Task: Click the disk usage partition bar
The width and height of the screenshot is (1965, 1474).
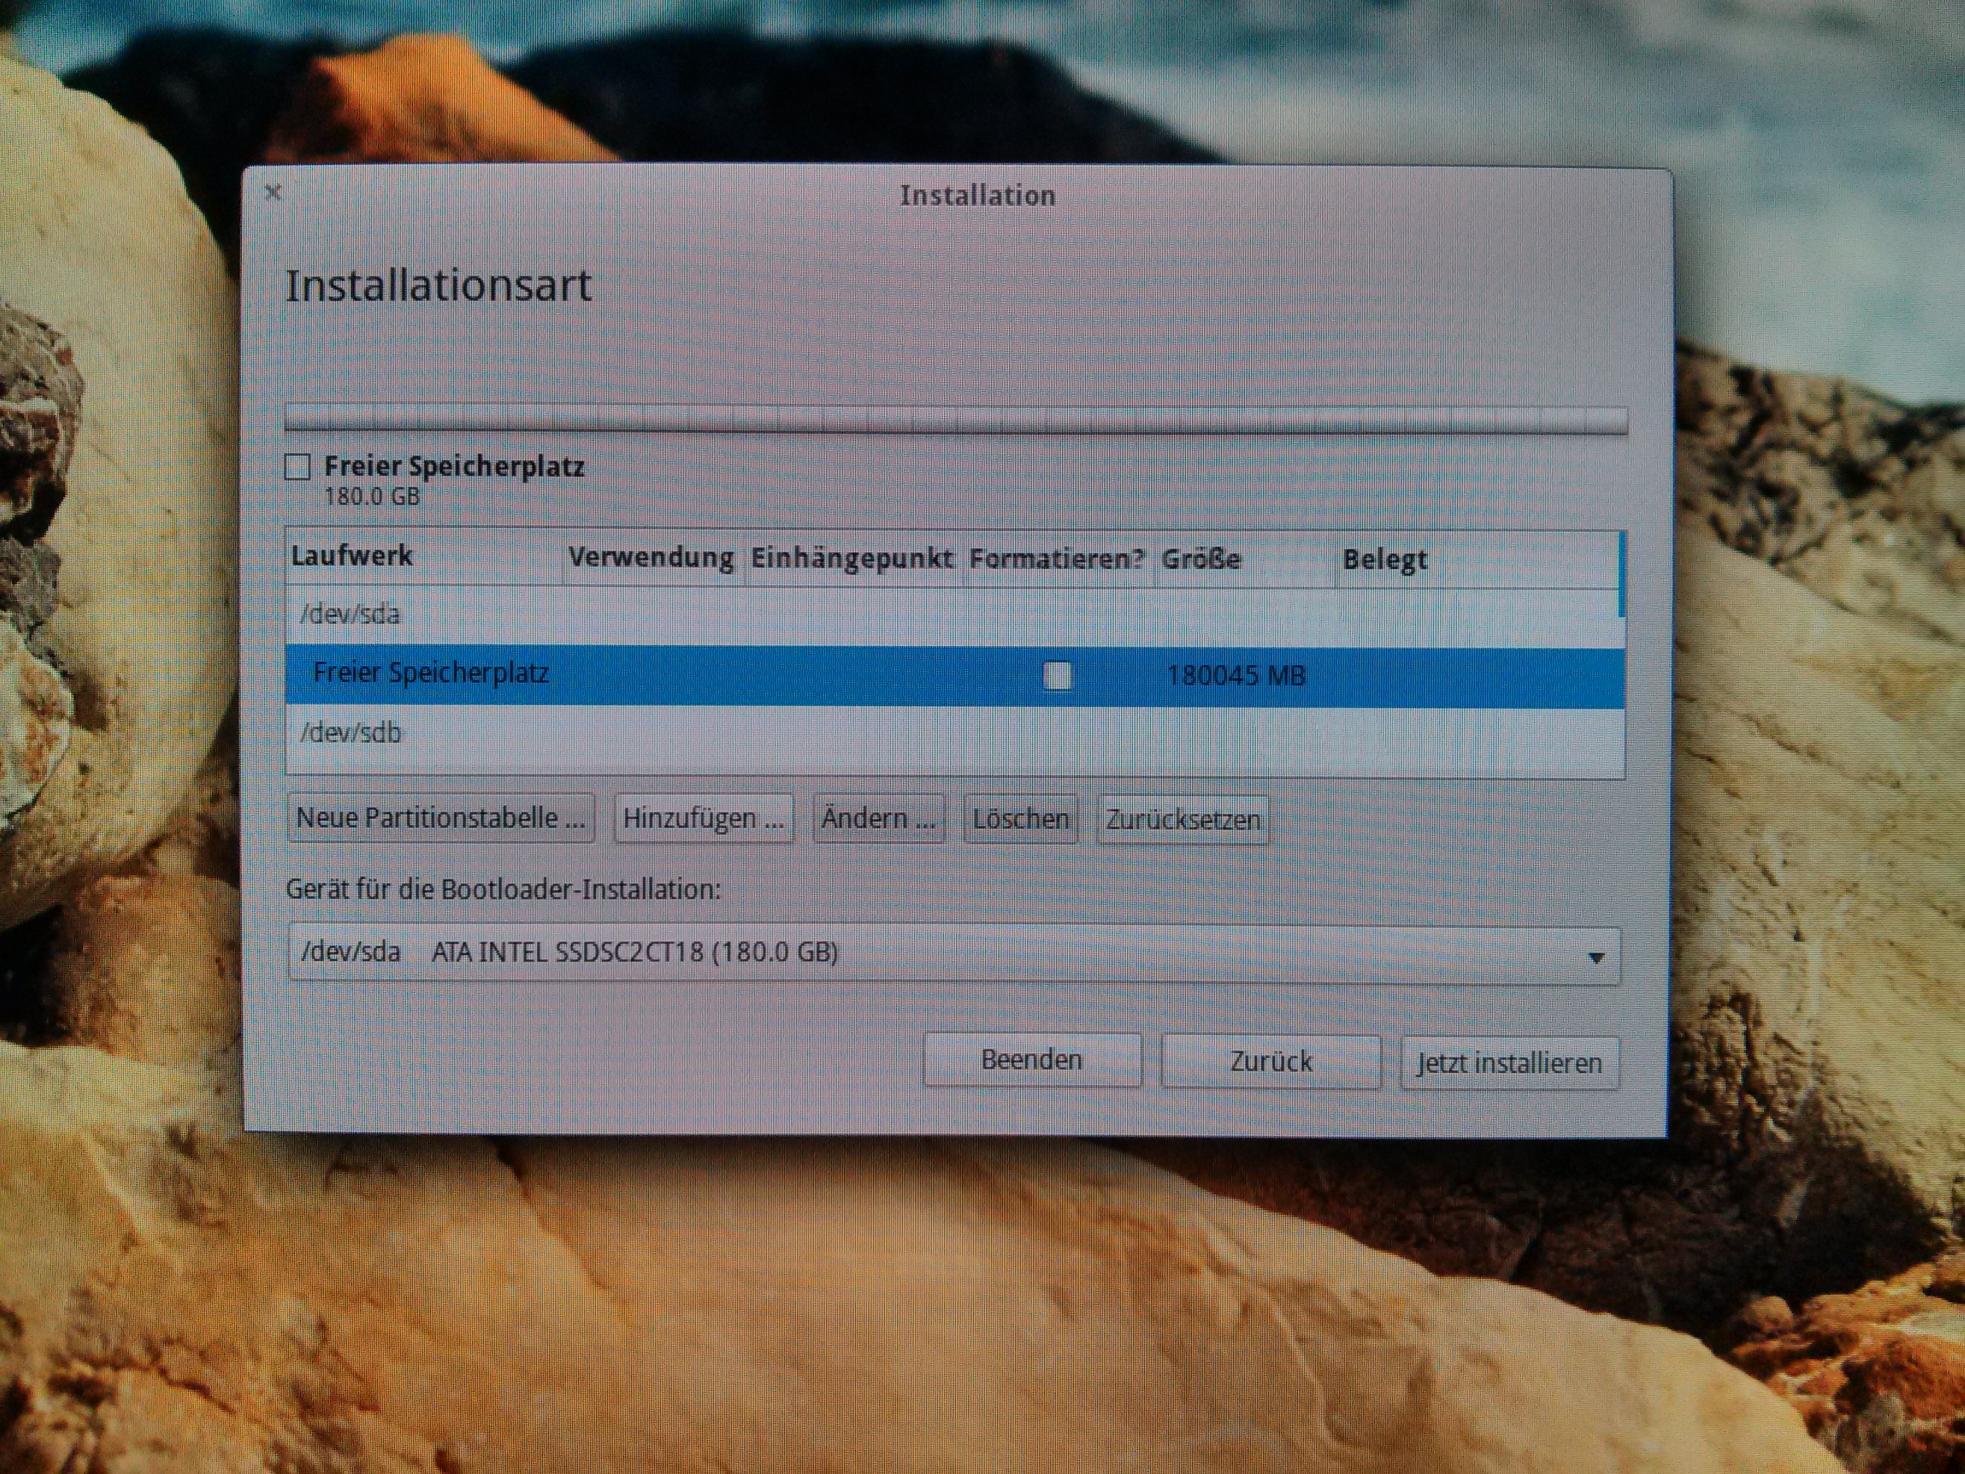Action: [x=955, y=418]
